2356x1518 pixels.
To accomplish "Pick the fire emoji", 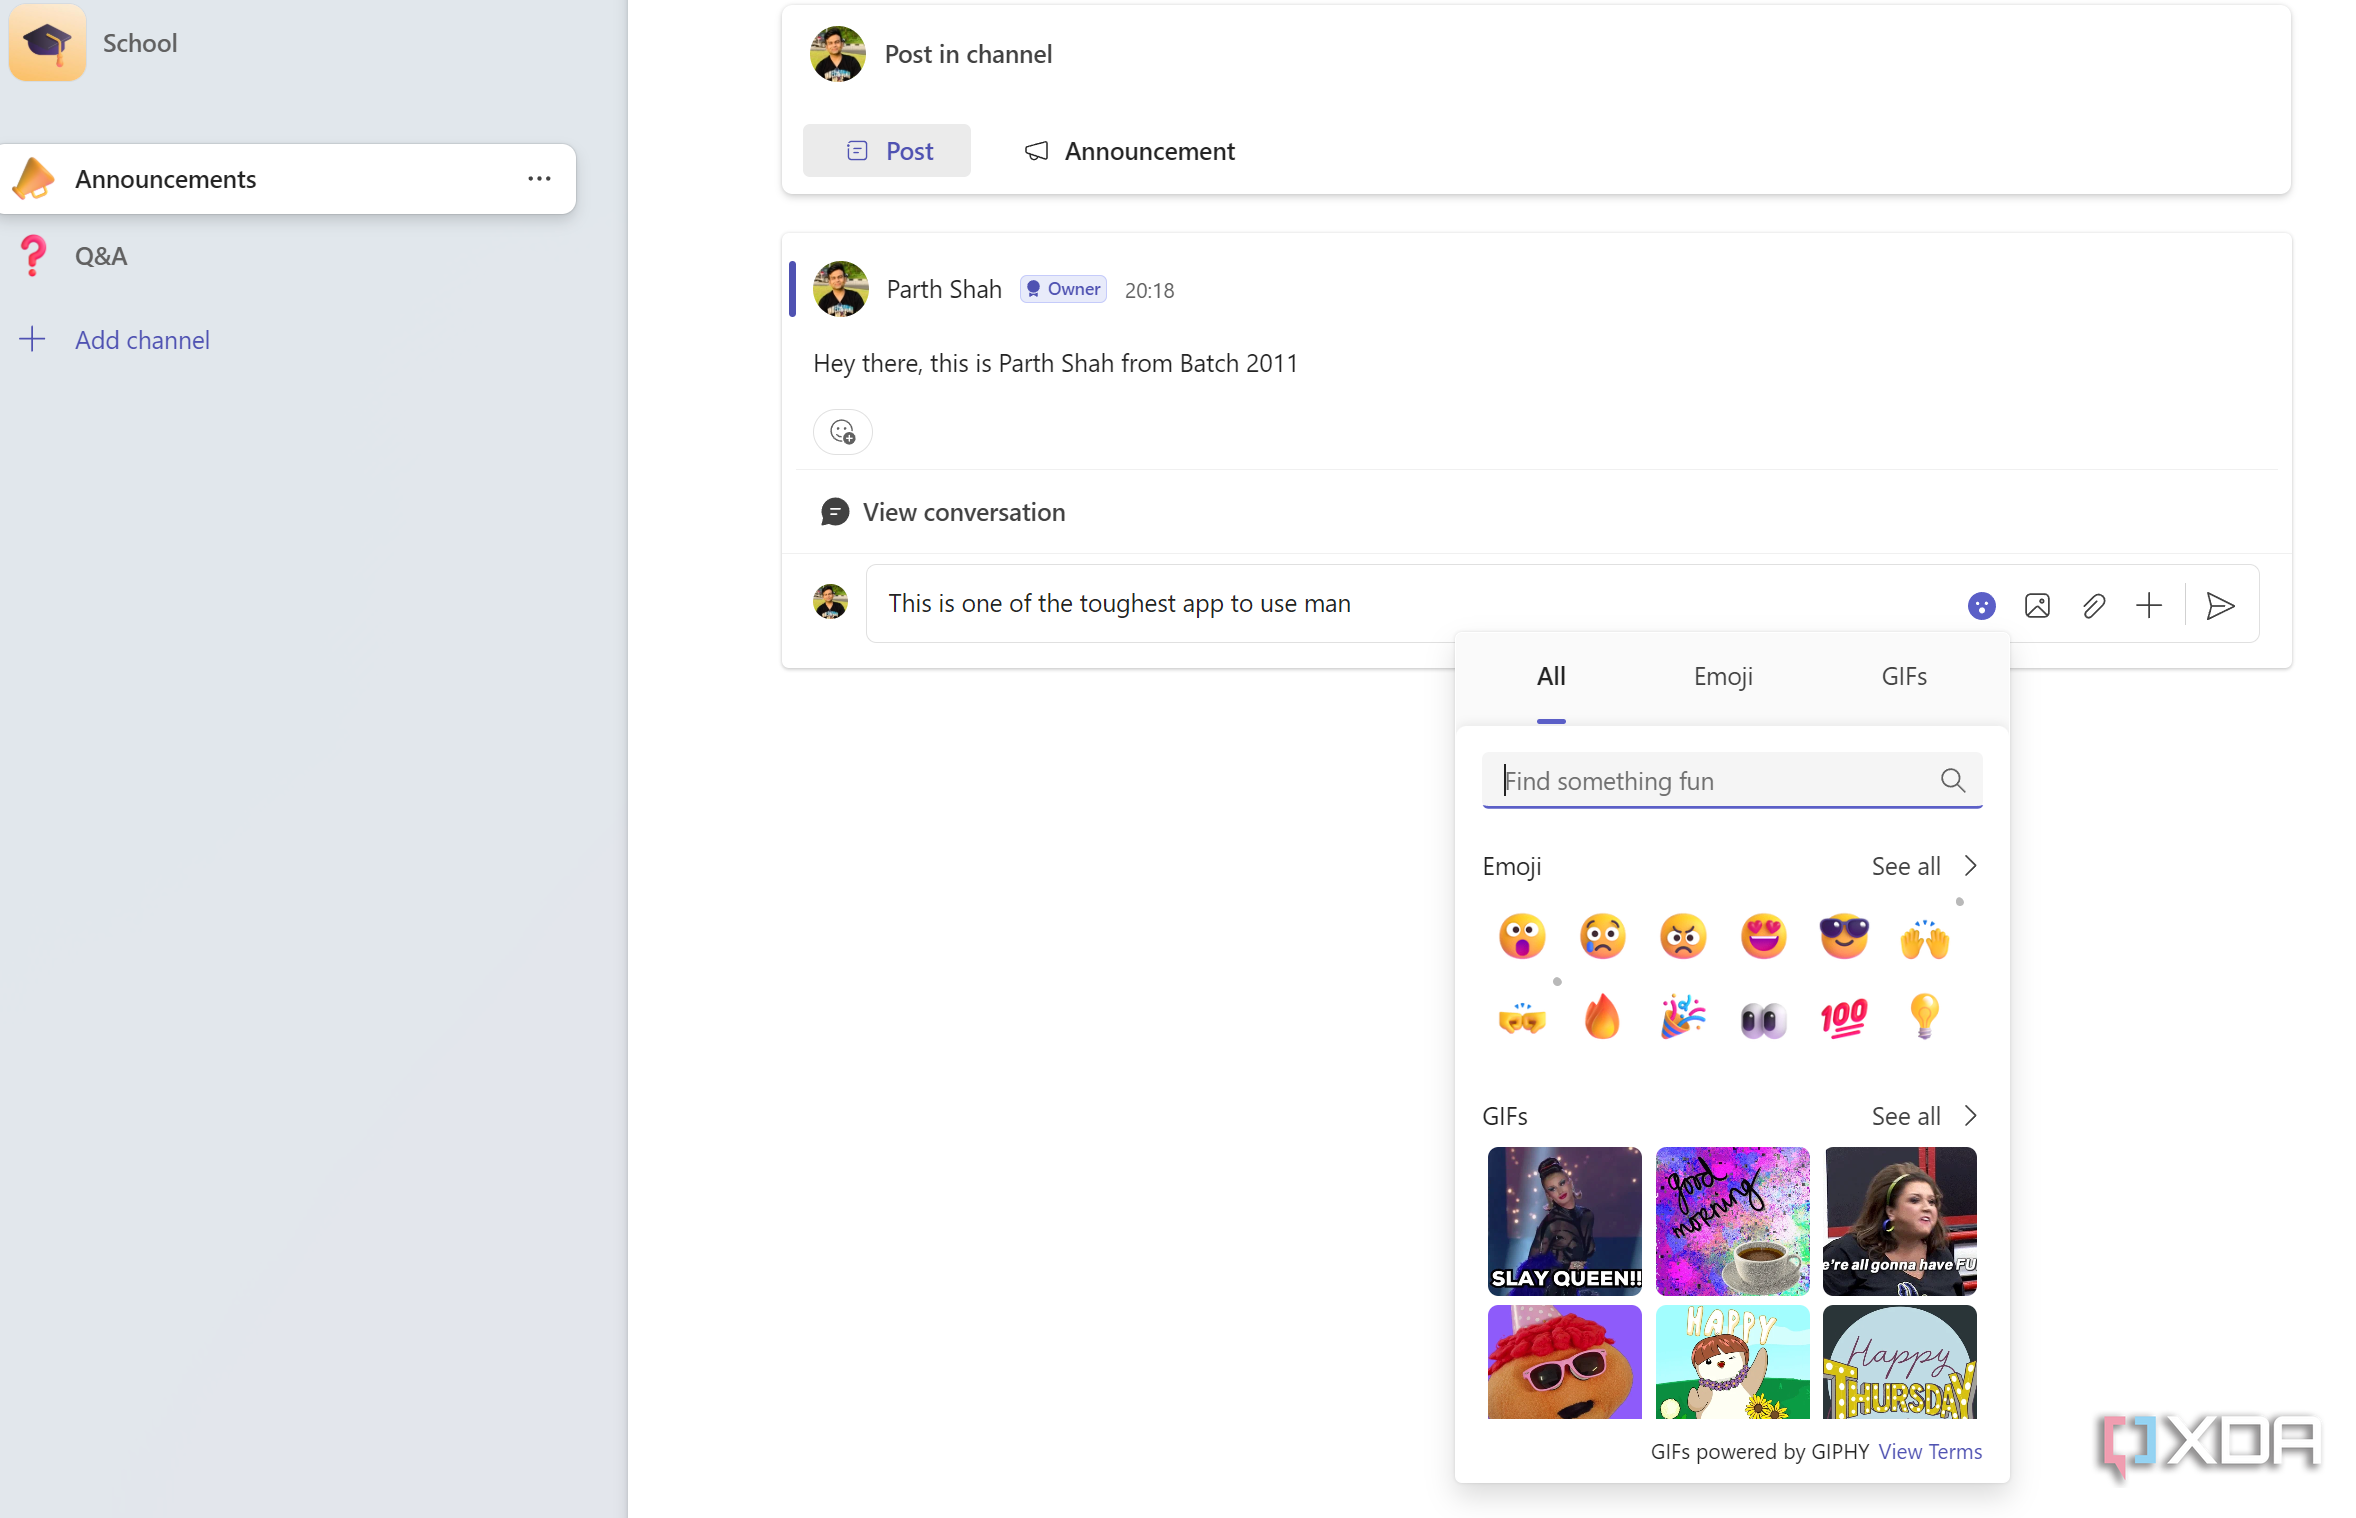I will [1602, 1017].
